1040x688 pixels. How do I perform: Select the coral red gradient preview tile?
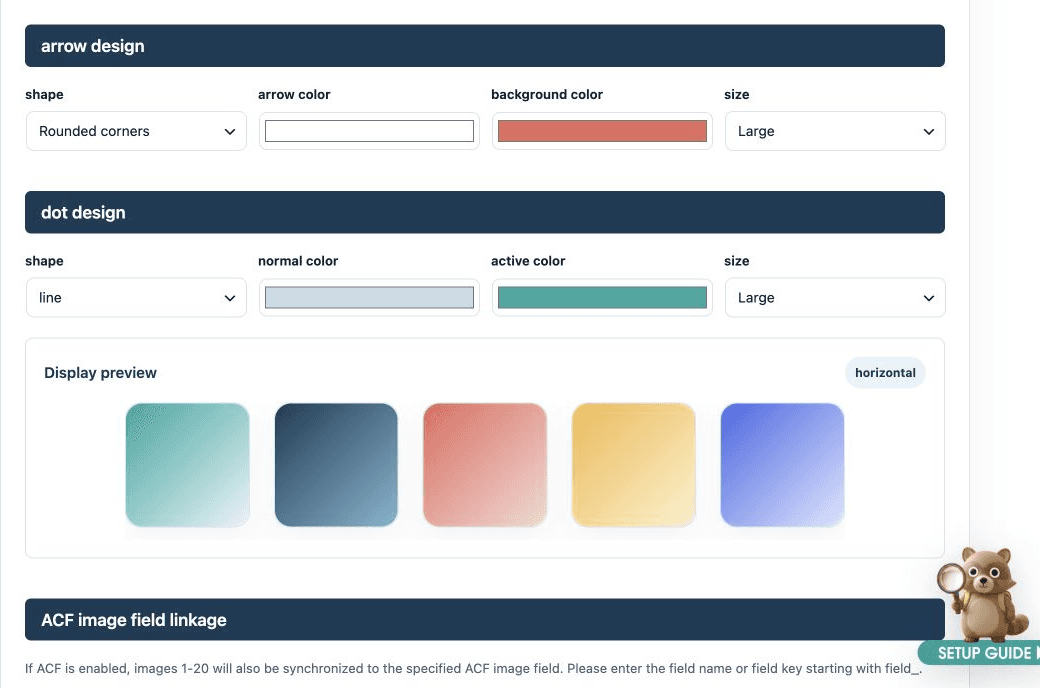[485, 465]
